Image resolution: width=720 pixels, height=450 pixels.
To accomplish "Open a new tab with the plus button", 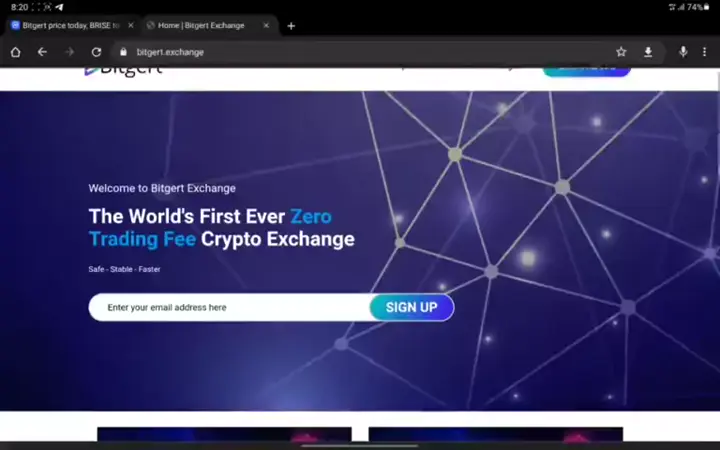I will tap(291, 26).
